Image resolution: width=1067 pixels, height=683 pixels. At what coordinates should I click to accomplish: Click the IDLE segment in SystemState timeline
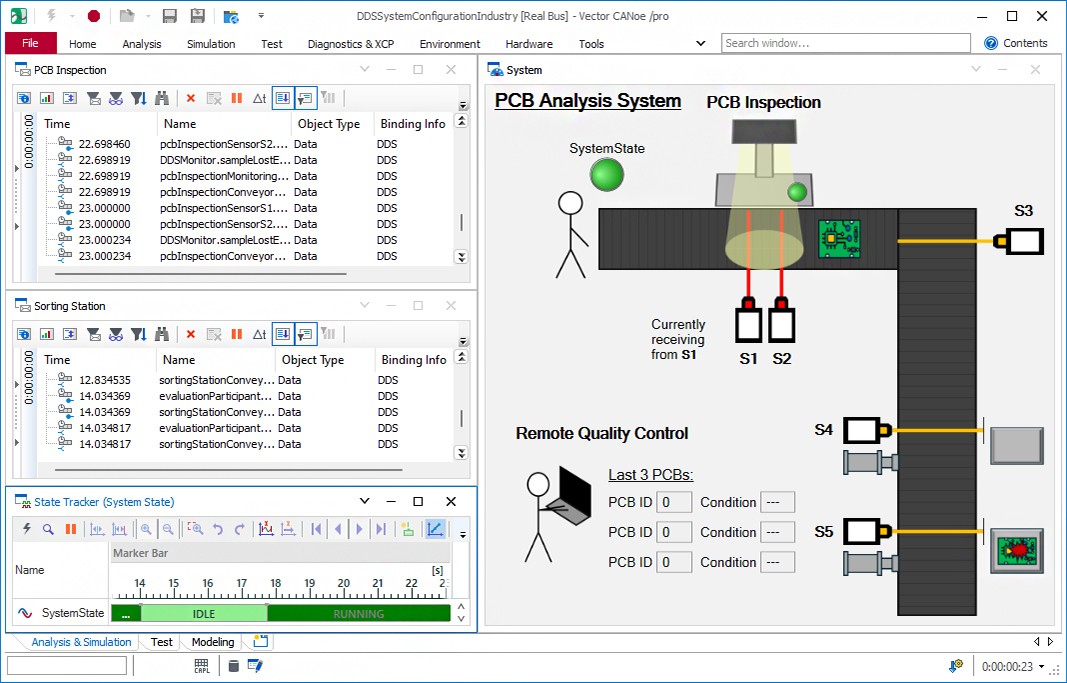[x=203, y=614]
